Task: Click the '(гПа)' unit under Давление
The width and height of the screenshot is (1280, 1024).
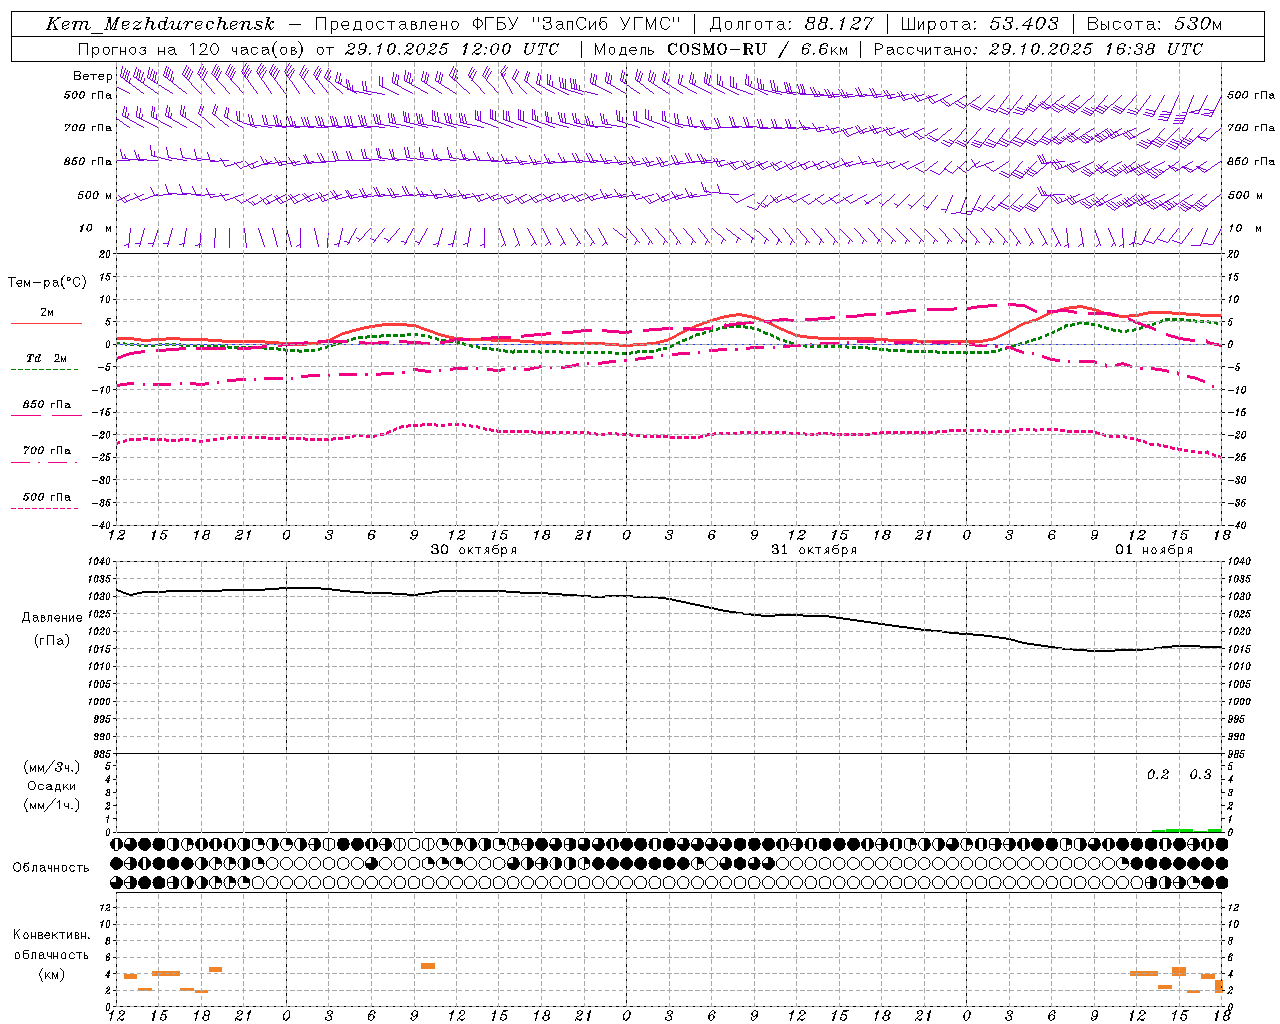Action: point(52,641)
